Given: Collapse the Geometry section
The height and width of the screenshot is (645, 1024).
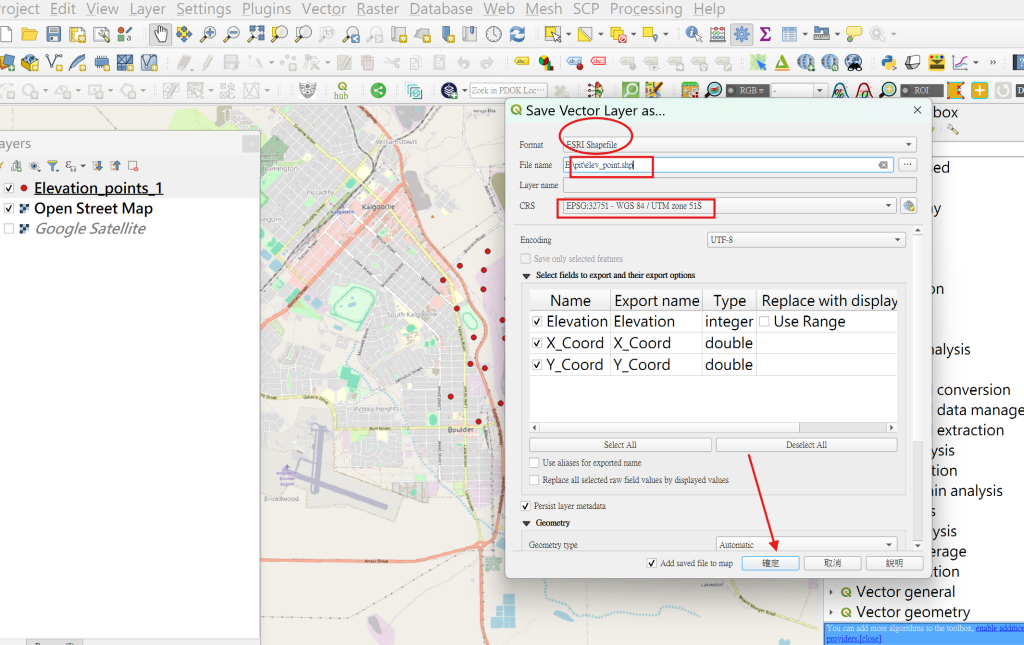Looking at the screenshot, I should (x=526, y=523).
